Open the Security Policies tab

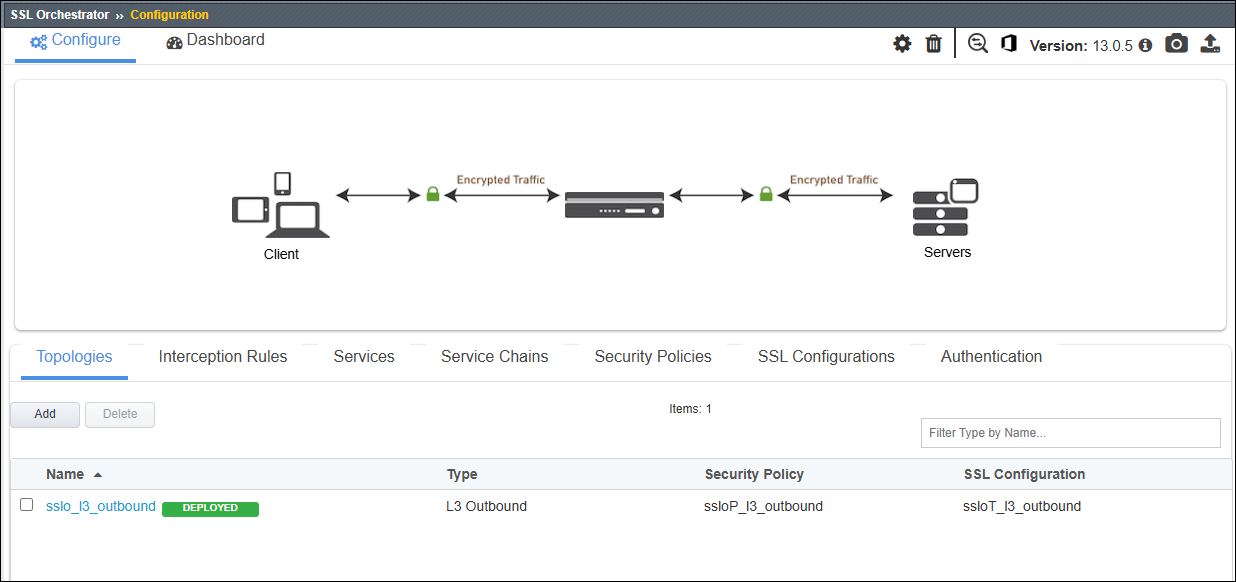(x=653, y=357)
